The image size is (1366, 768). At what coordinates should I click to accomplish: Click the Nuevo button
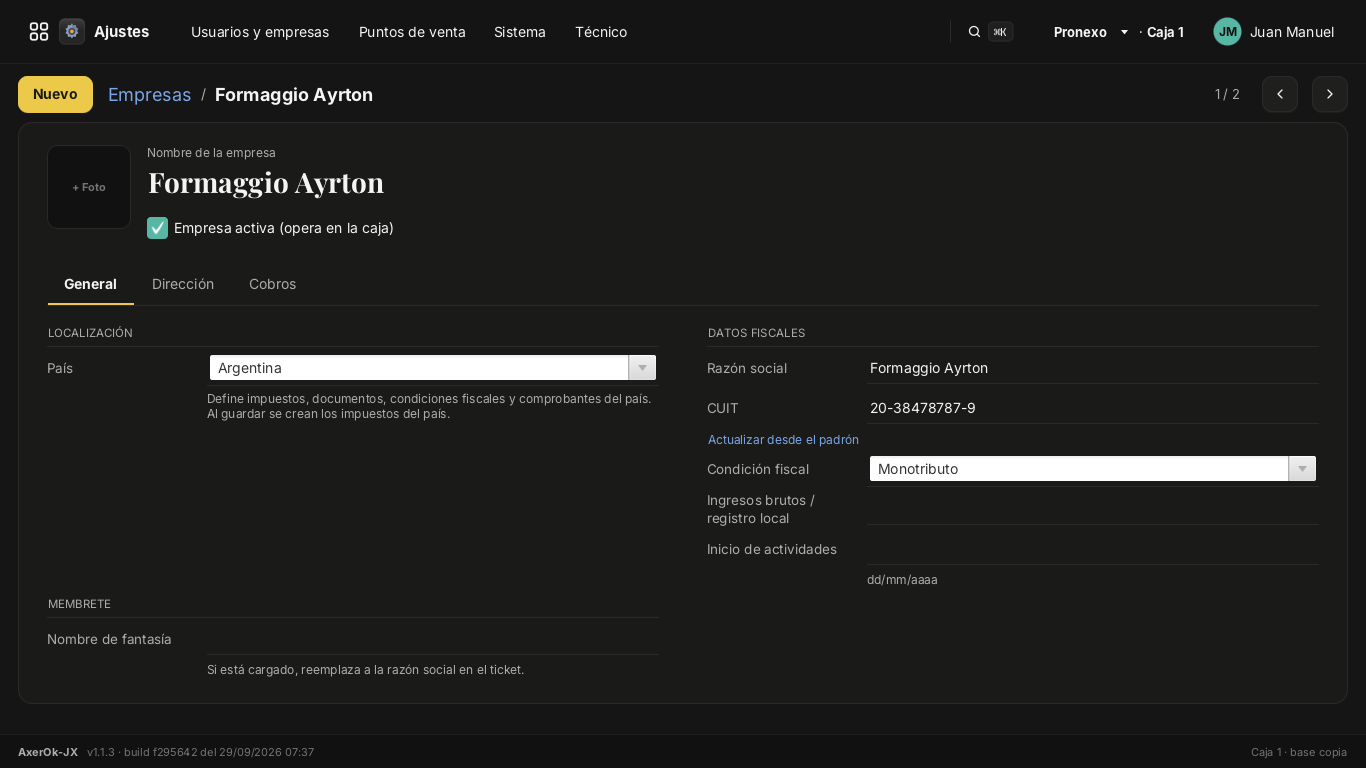[55, 94]
